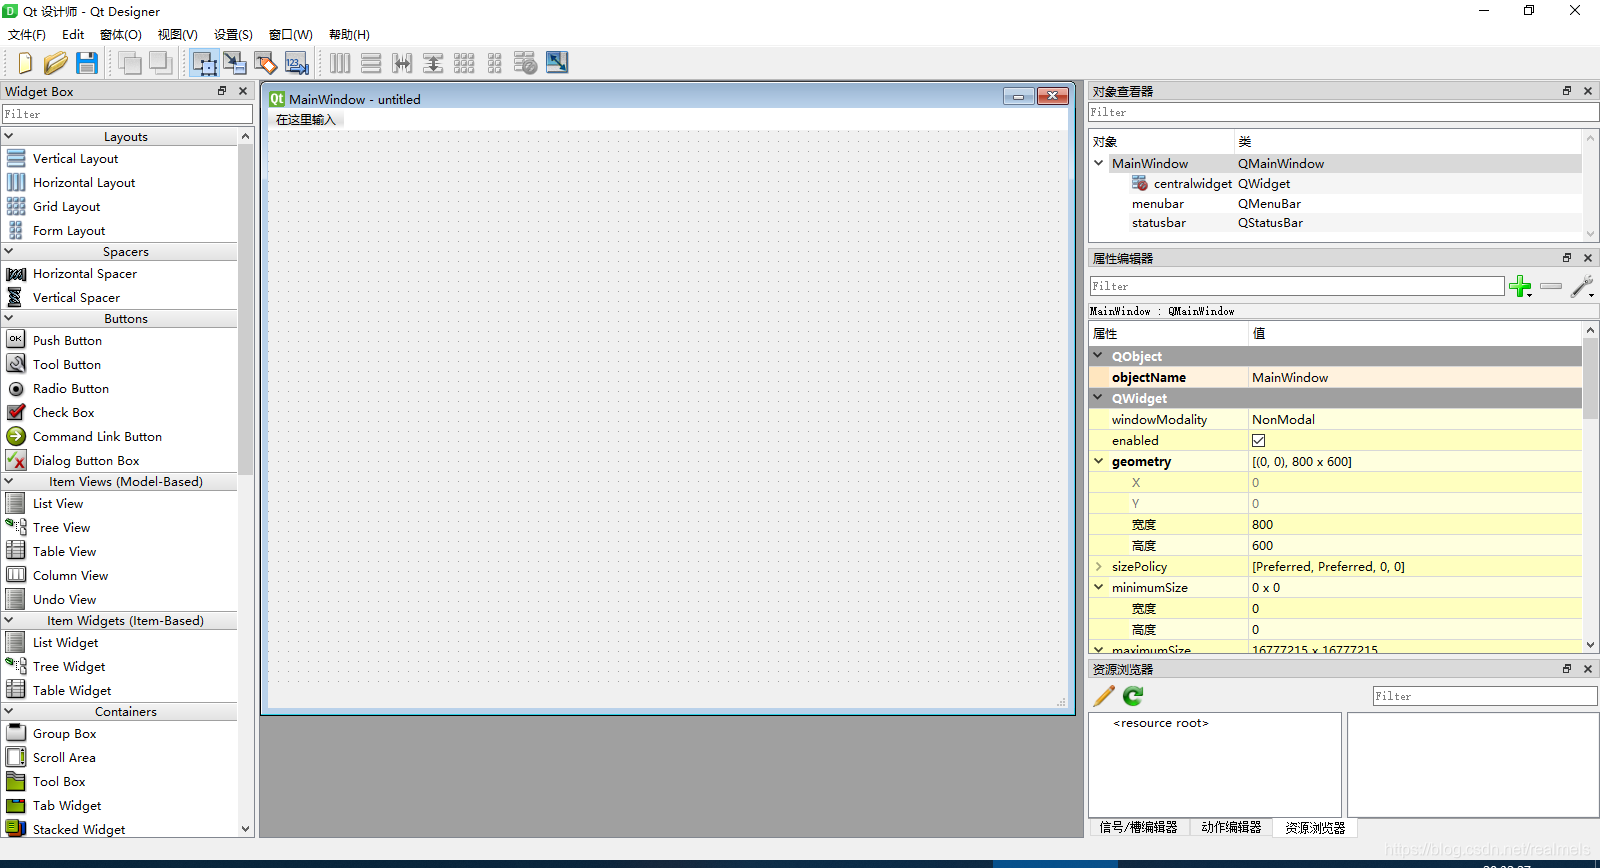Click the property editor Filter field
Screen dimensions: 1600x868
[x=1296, y=286]
